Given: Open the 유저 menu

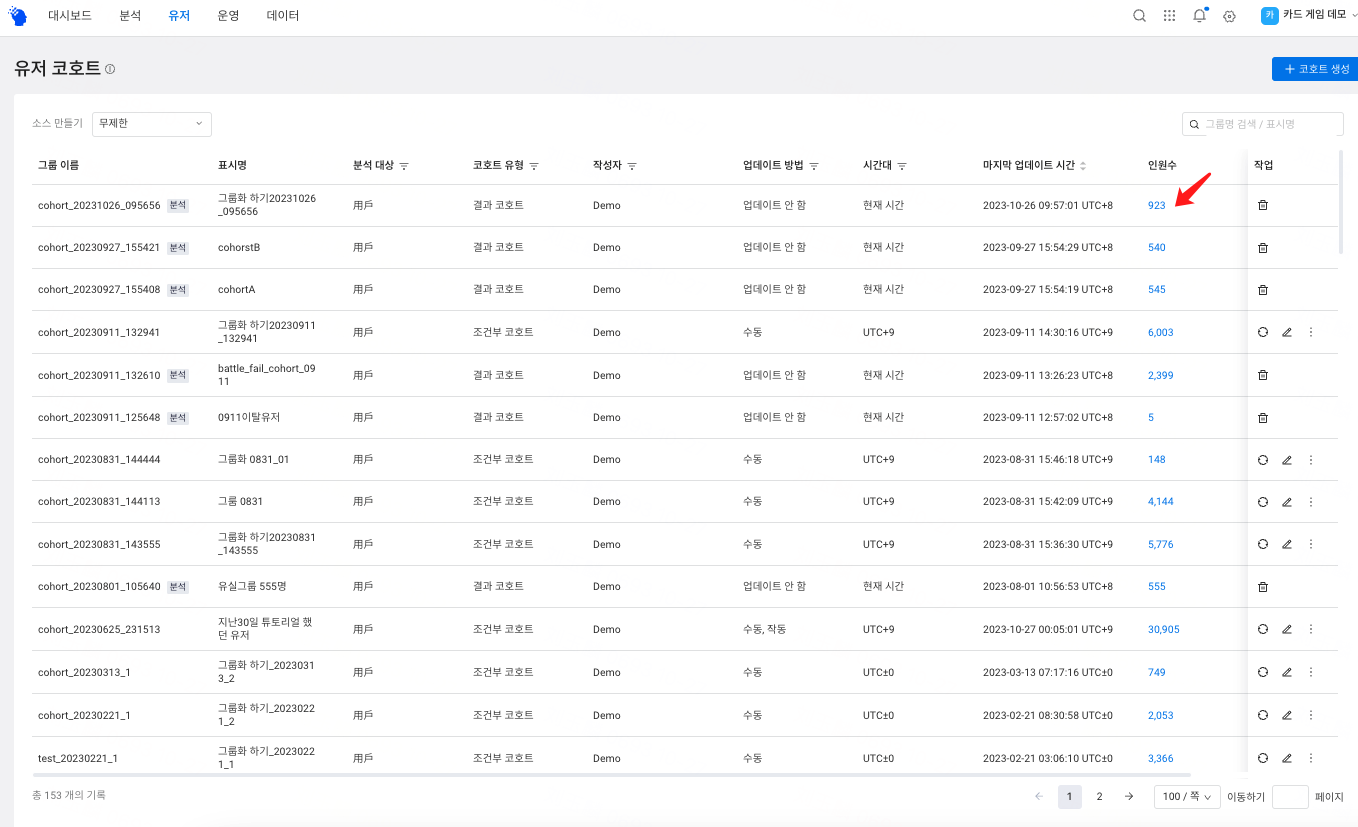Looking at the screenshot, I should coord(179,16).
